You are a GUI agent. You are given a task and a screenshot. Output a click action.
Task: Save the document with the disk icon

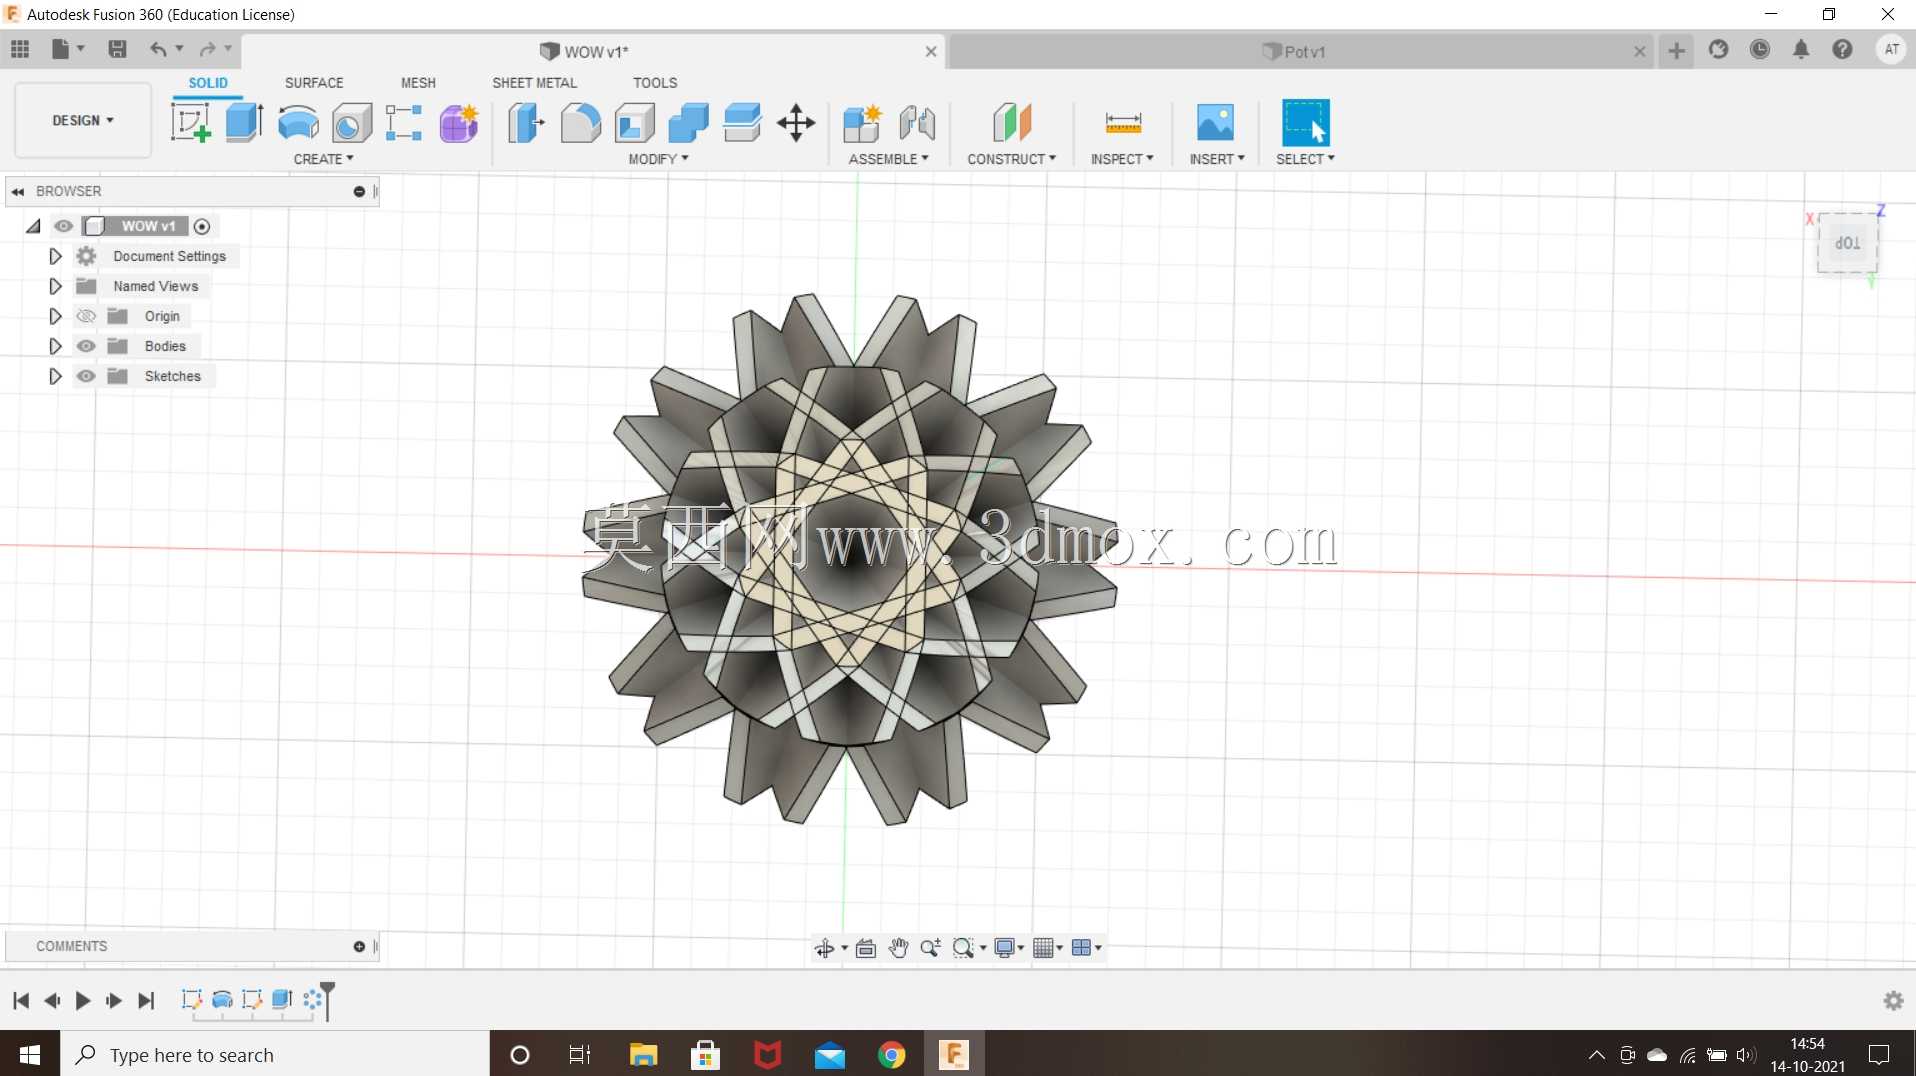[x=117, y=49]
